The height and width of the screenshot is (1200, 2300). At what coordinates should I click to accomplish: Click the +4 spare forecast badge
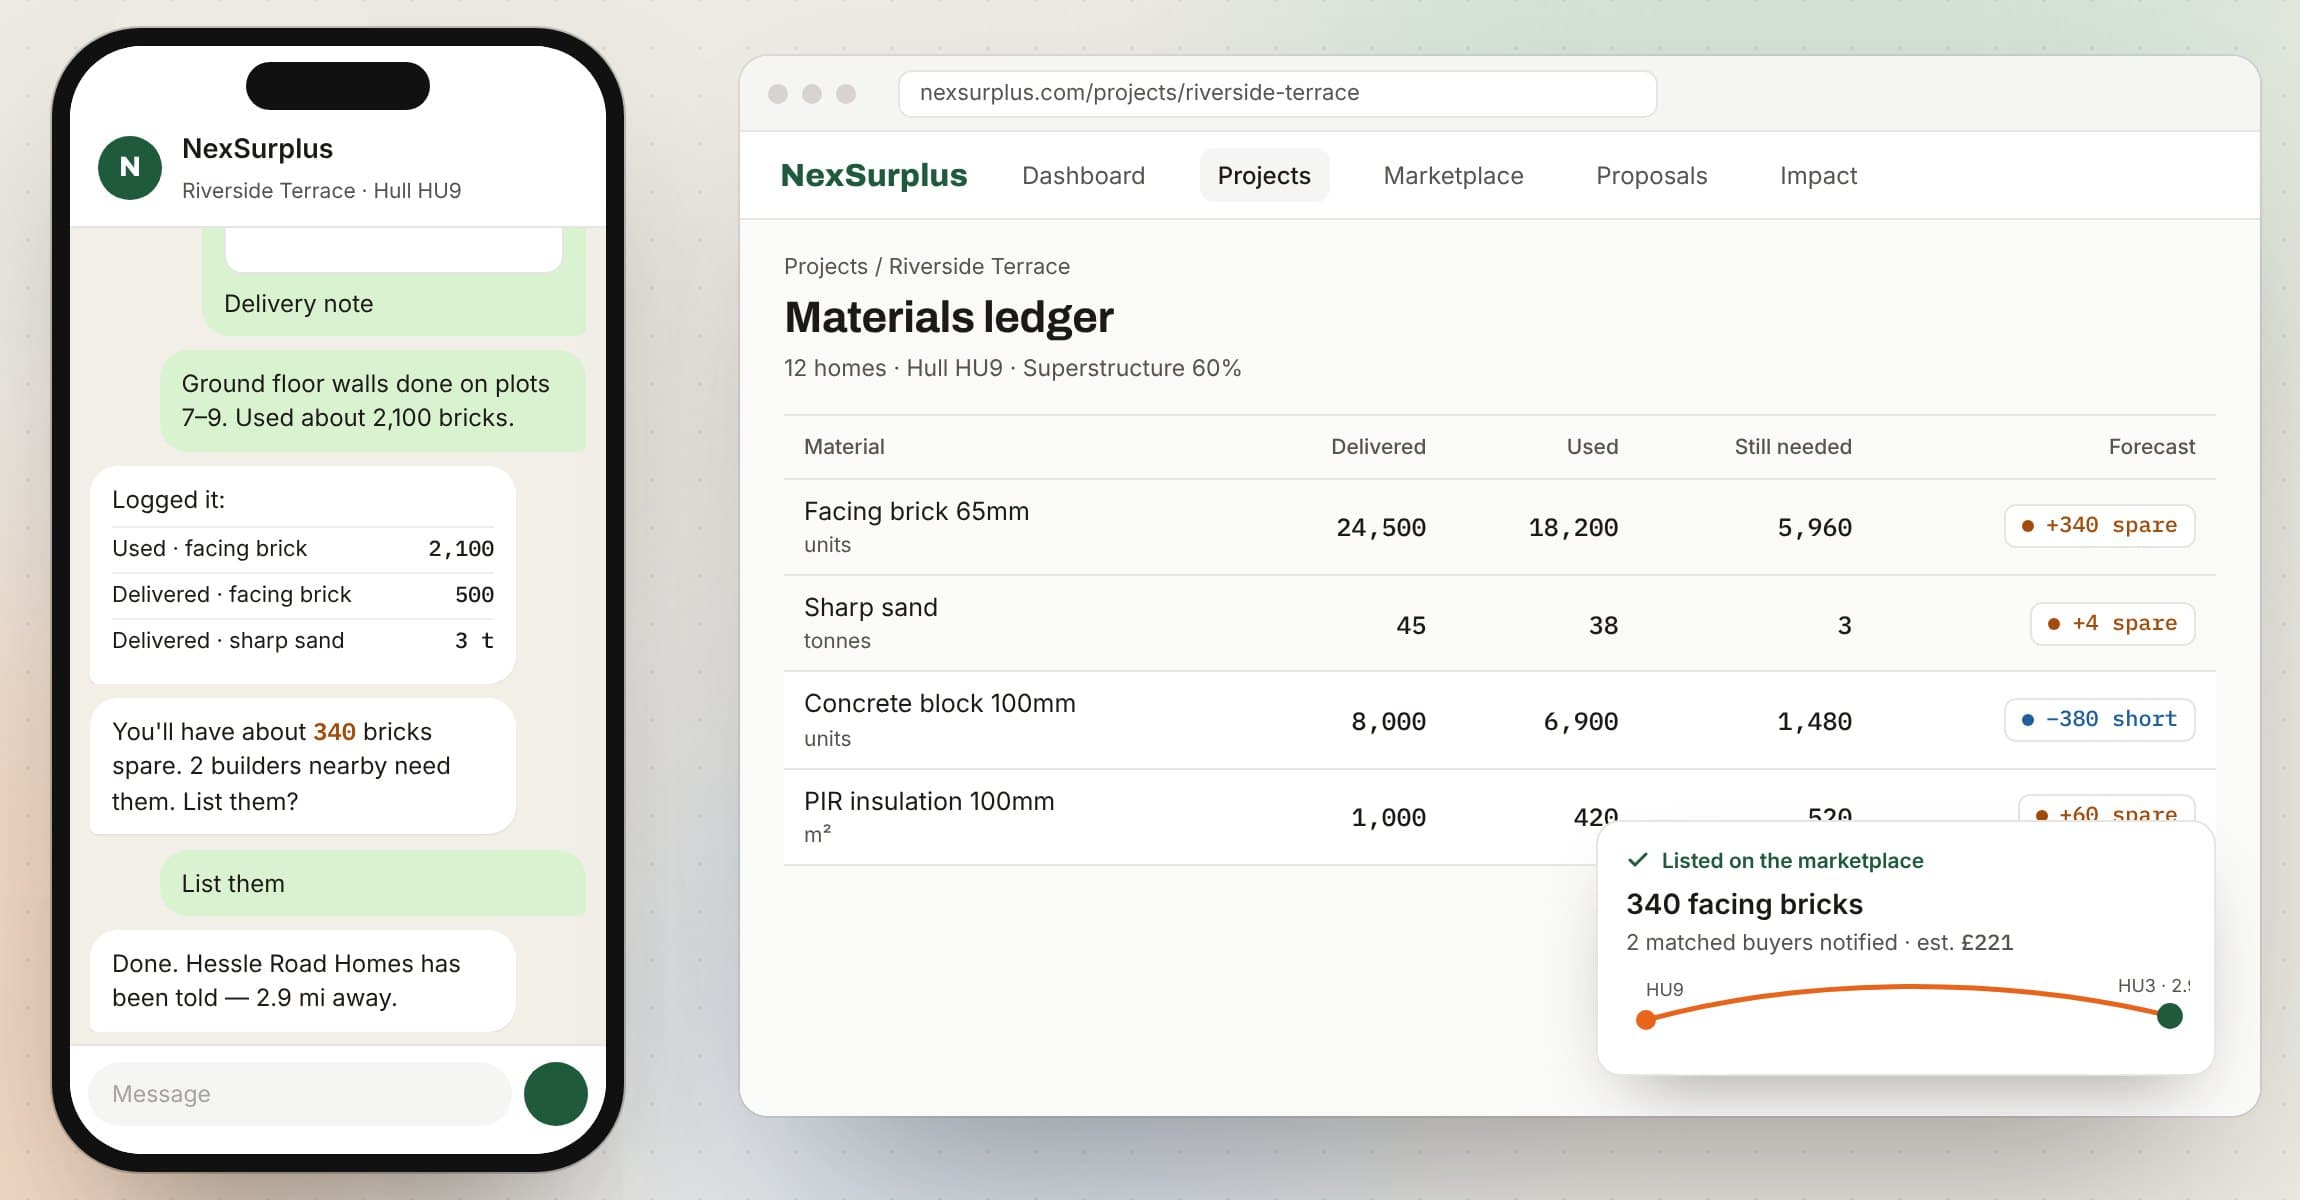pos(2112,624)
